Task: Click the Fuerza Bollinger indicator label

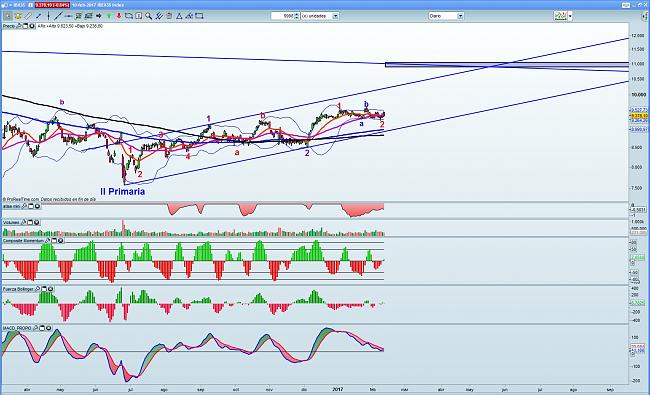Action: click(19, 289)
